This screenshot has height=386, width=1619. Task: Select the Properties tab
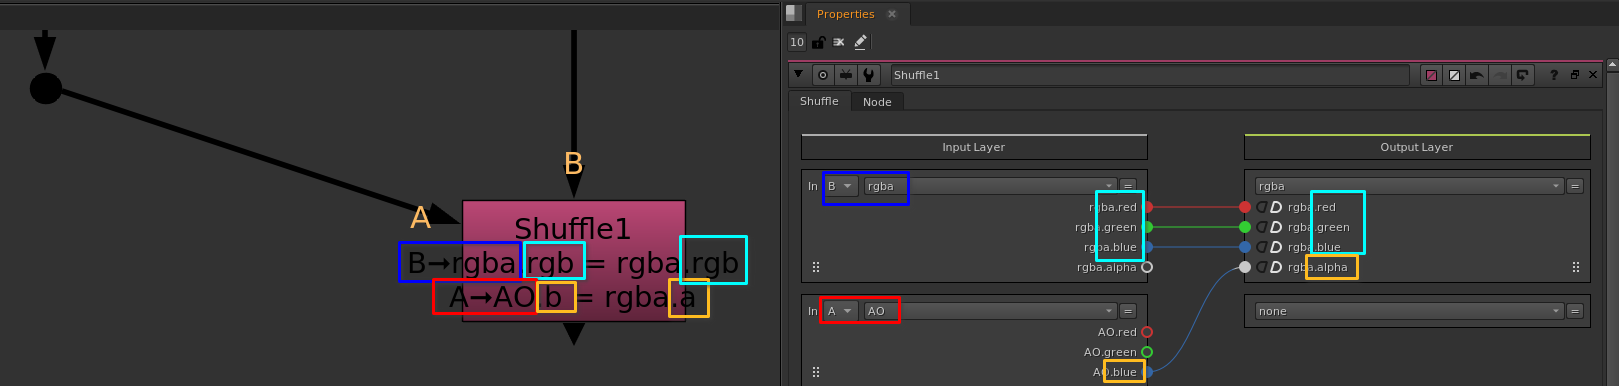(x=845, y=14)
